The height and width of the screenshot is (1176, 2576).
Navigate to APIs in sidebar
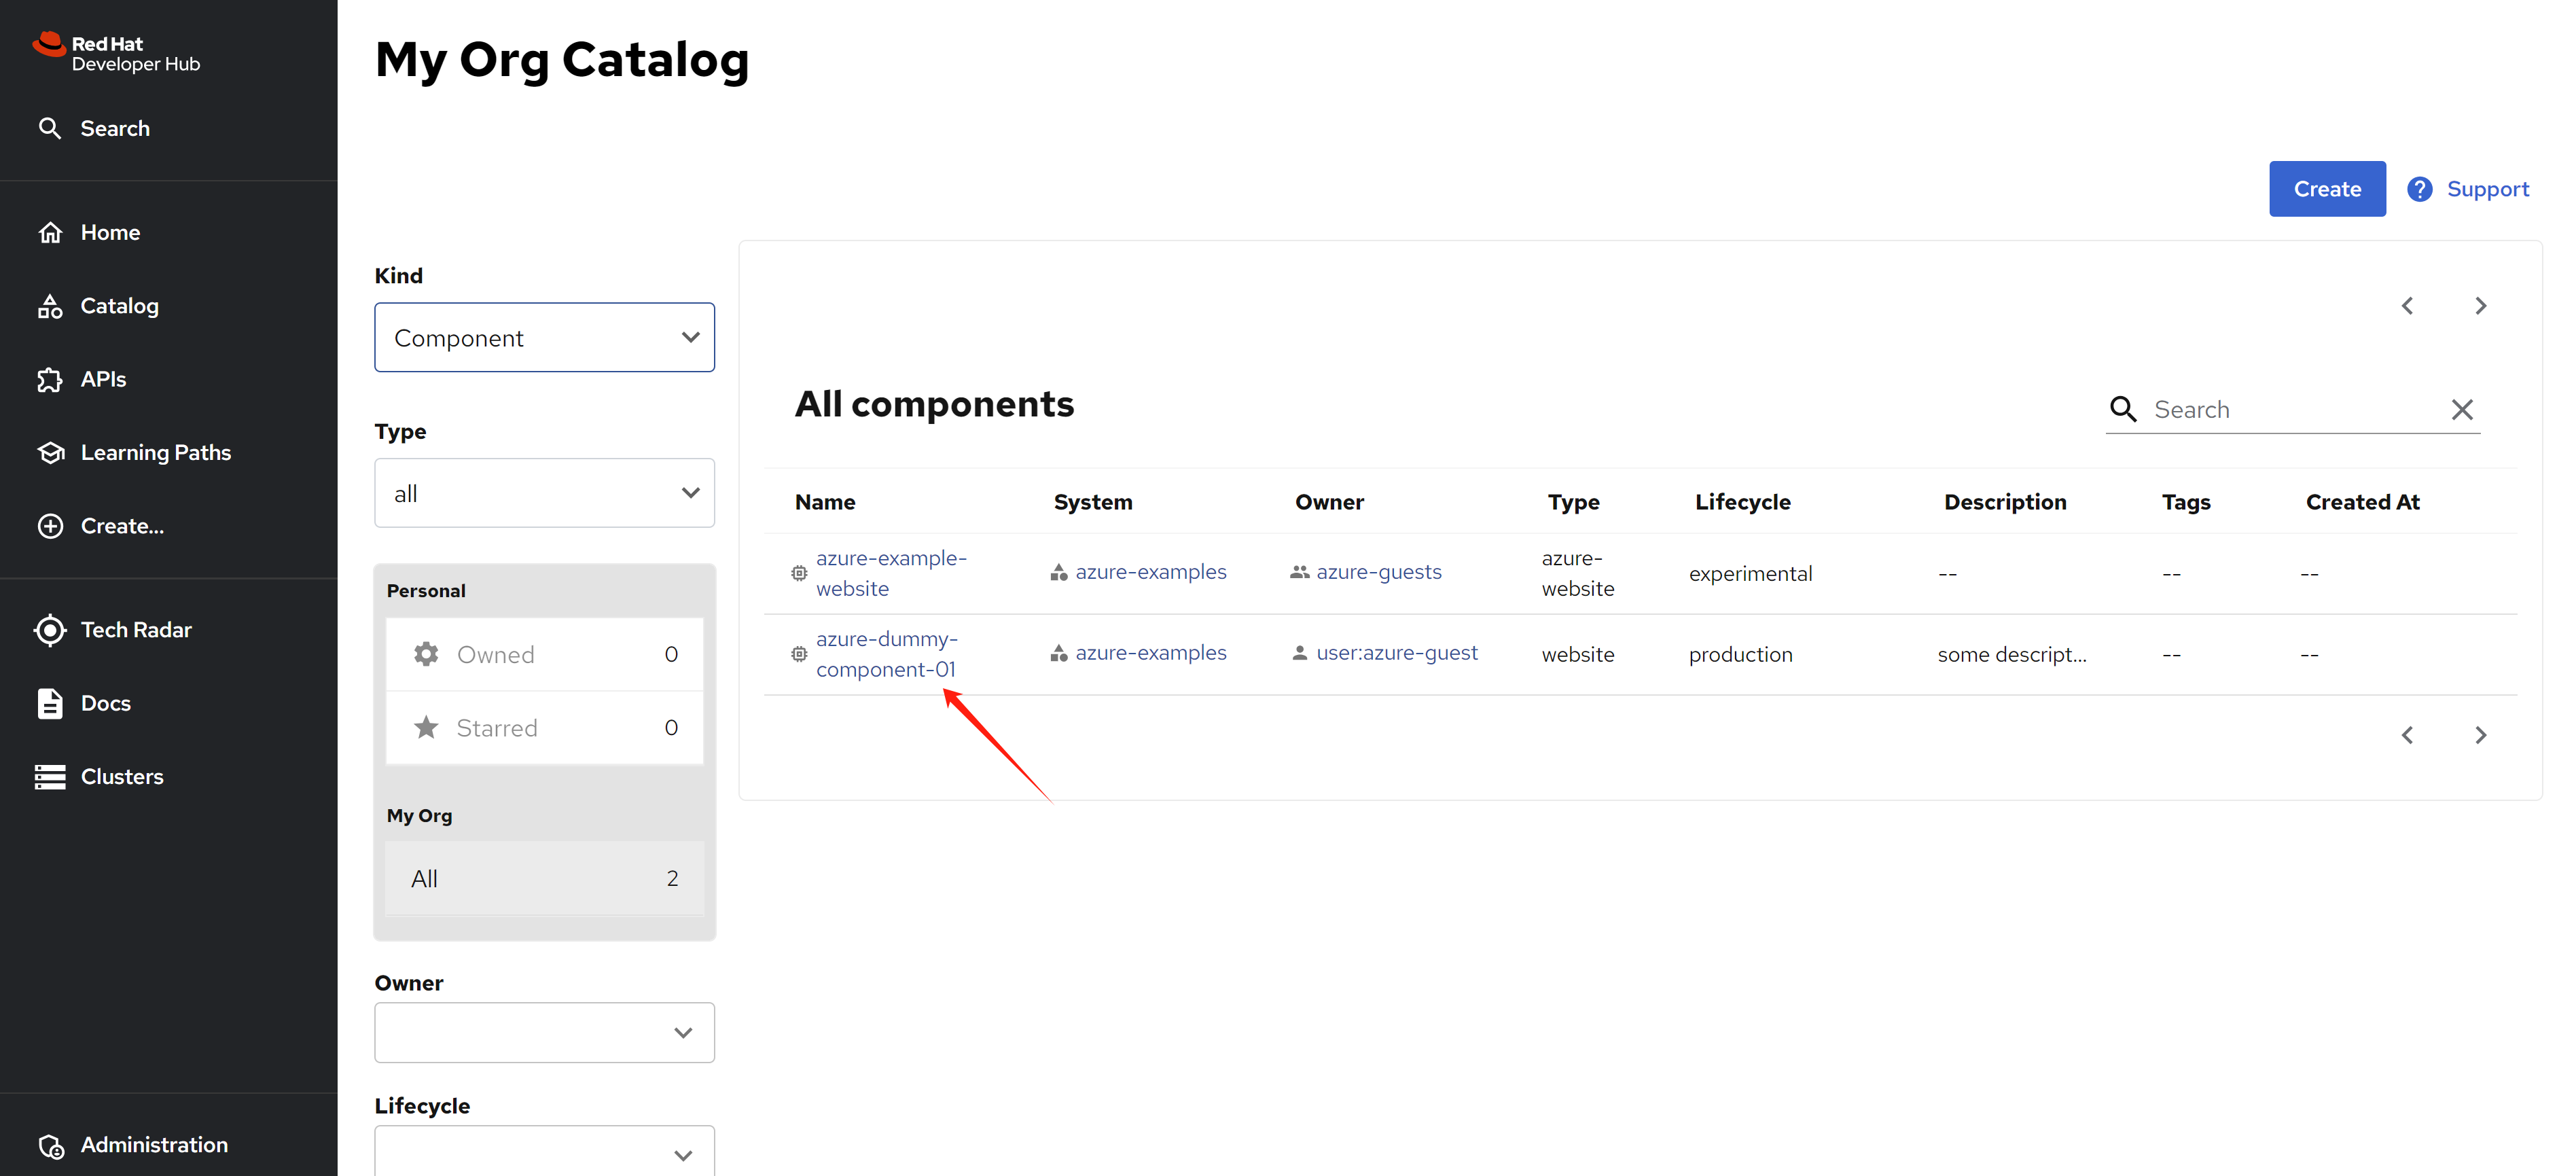pyautogui.click(x=103, y=379)
